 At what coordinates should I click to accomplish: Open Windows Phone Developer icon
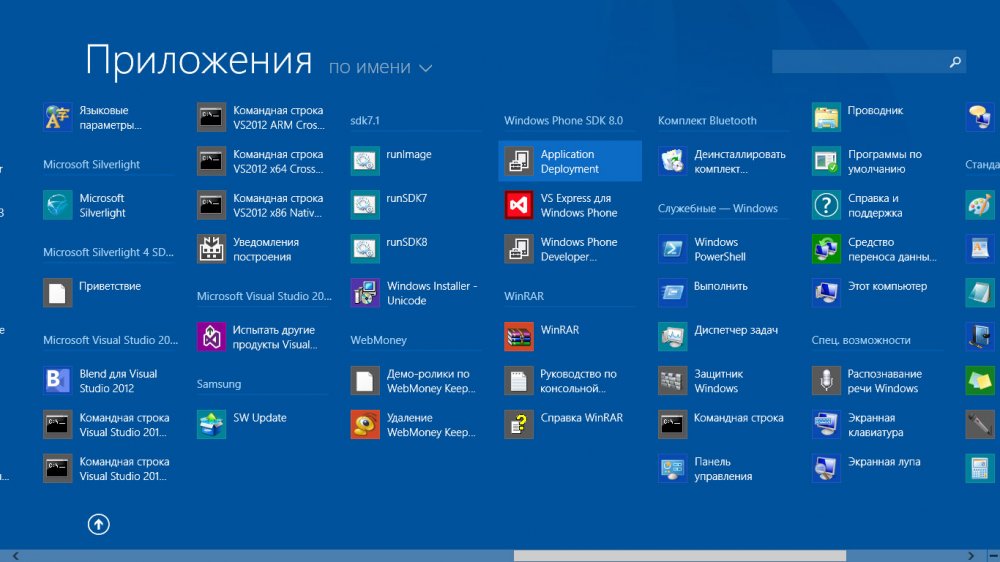tap(518, 249)
